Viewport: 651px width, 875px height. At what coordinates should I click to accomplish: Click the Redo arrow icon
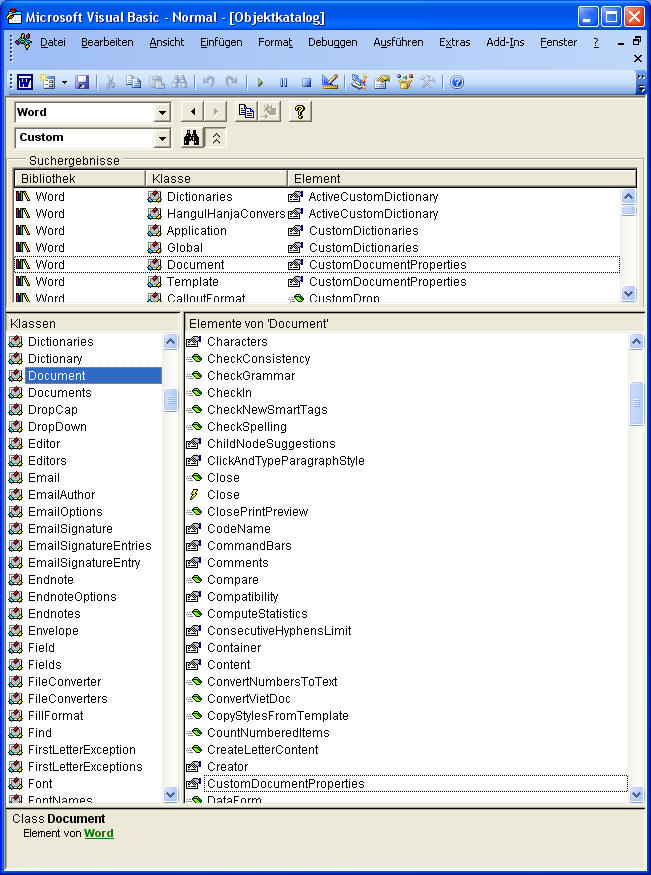click(x=232, y=83)
